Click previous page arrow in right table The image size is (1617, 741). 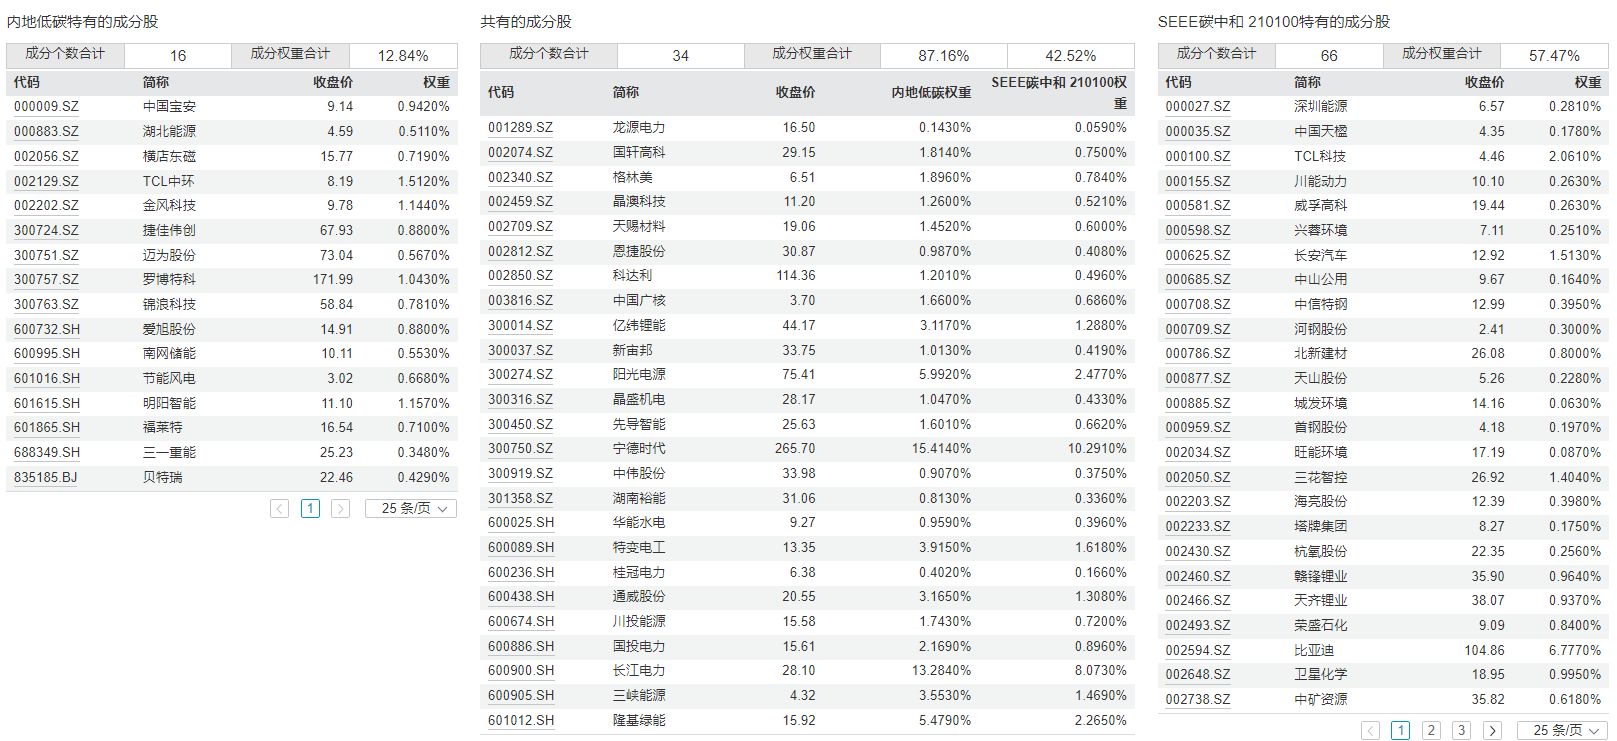tap(1371, 730)
